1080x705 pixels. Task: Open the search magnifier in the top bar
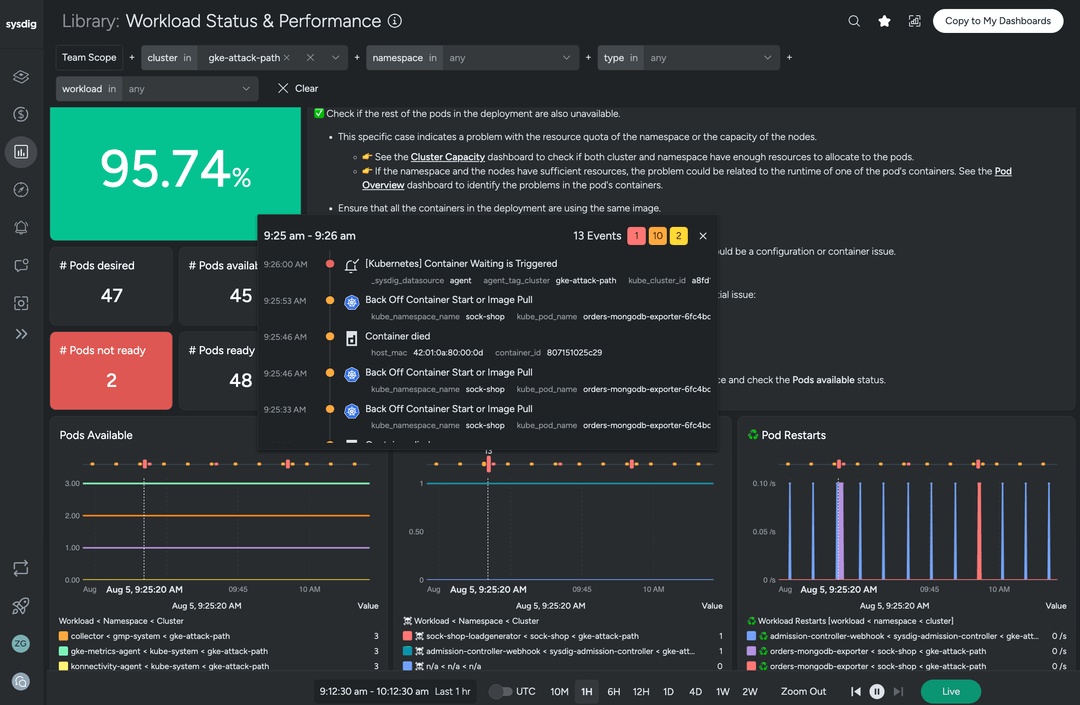tap(853, 20)
